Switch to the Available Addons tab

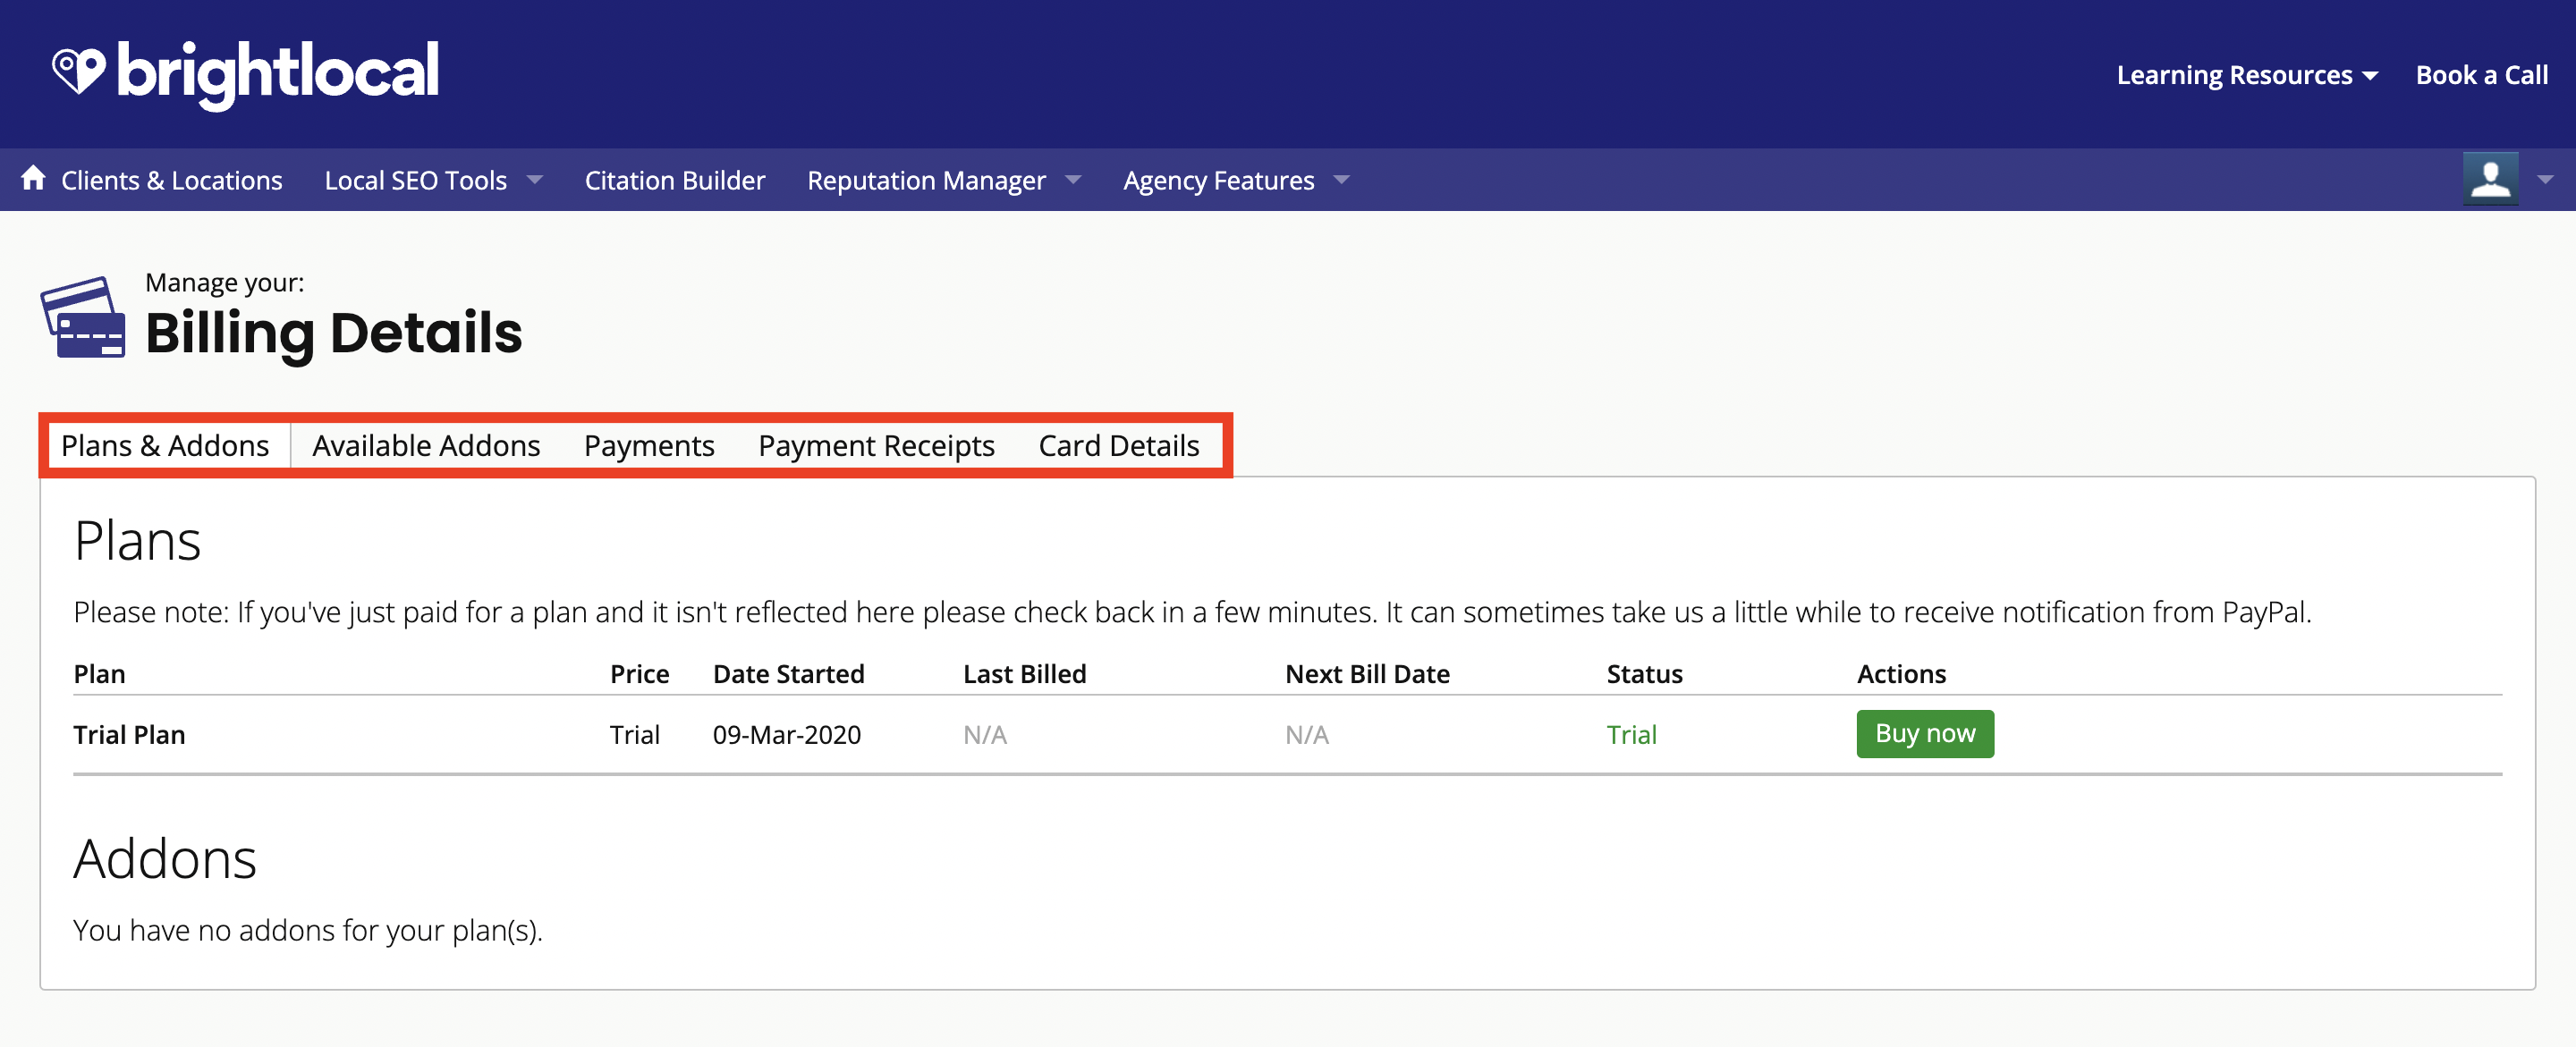tap(426, 445)
